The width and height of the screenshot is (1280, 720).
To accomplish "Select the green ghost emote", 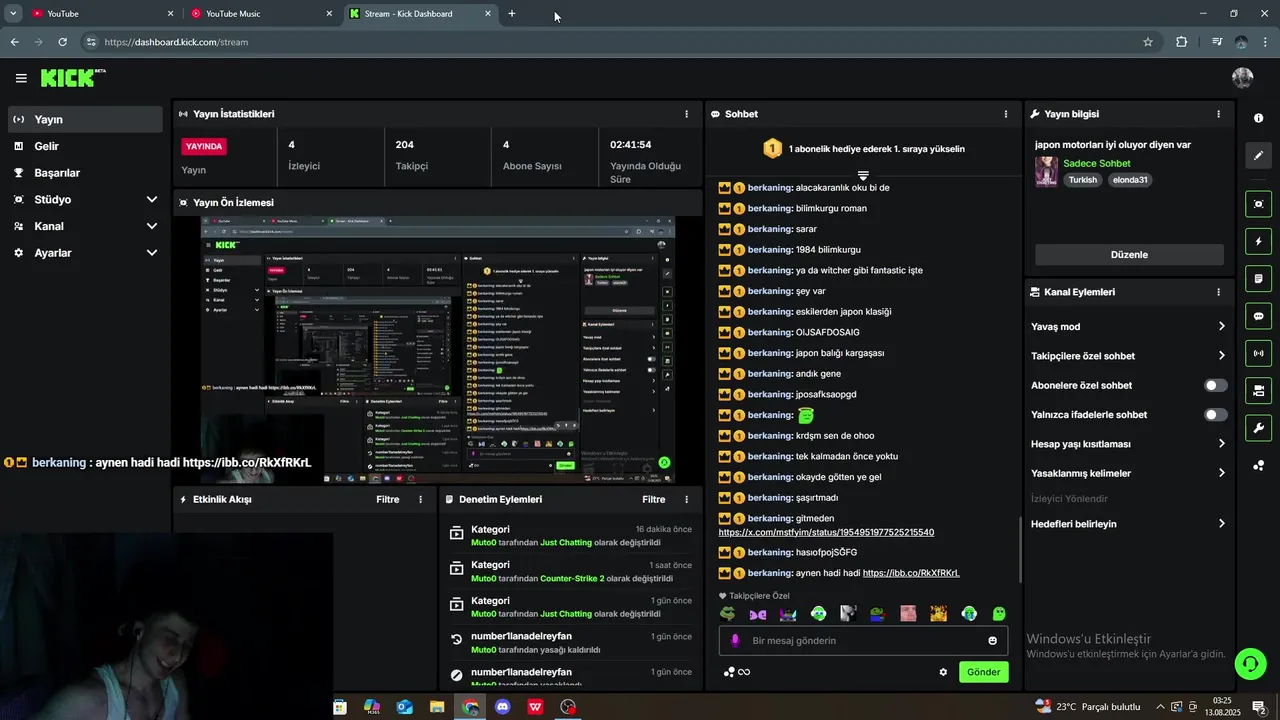I will click(999, 614).
